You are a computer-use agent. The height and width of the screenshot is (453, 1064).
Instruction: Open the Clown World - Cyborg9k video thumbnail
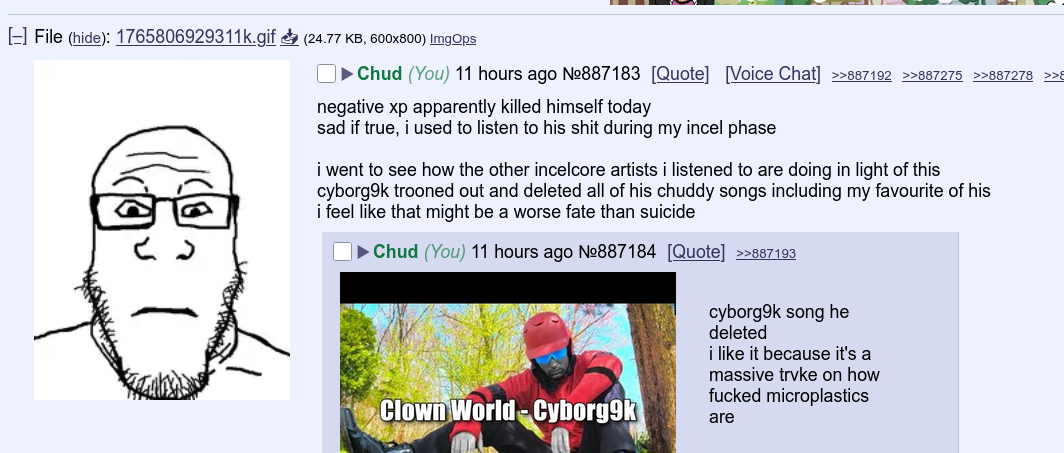tap(508, 362)
